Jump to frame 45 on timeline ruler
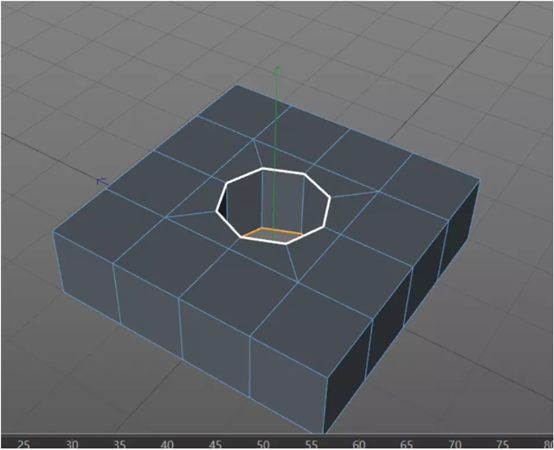This screenshot has width=554, height=450. click(215, 444)
